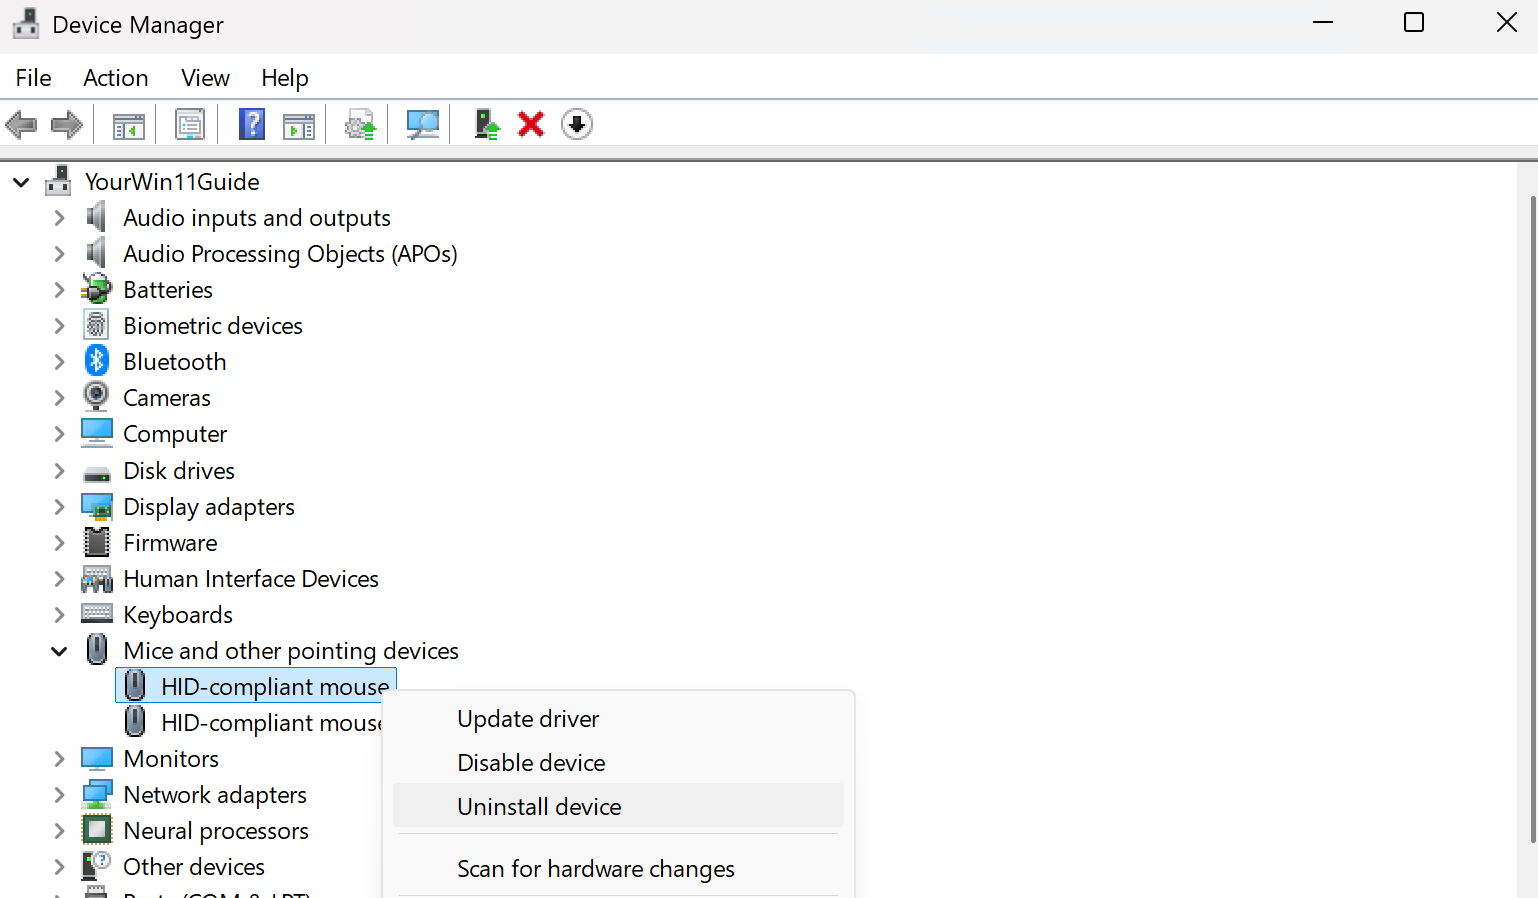Select the Monitors tree label
1538x898 pixels.
tap(171, 759)
